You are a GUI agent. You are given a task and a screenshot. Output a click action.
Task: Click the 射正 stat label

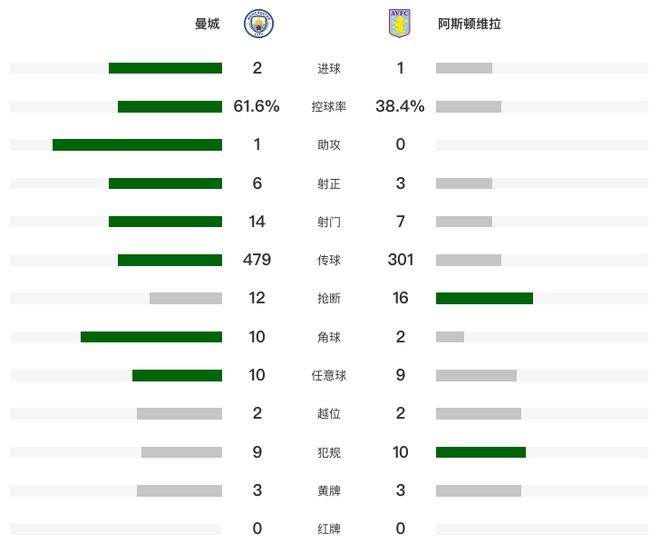coord(329,184)
